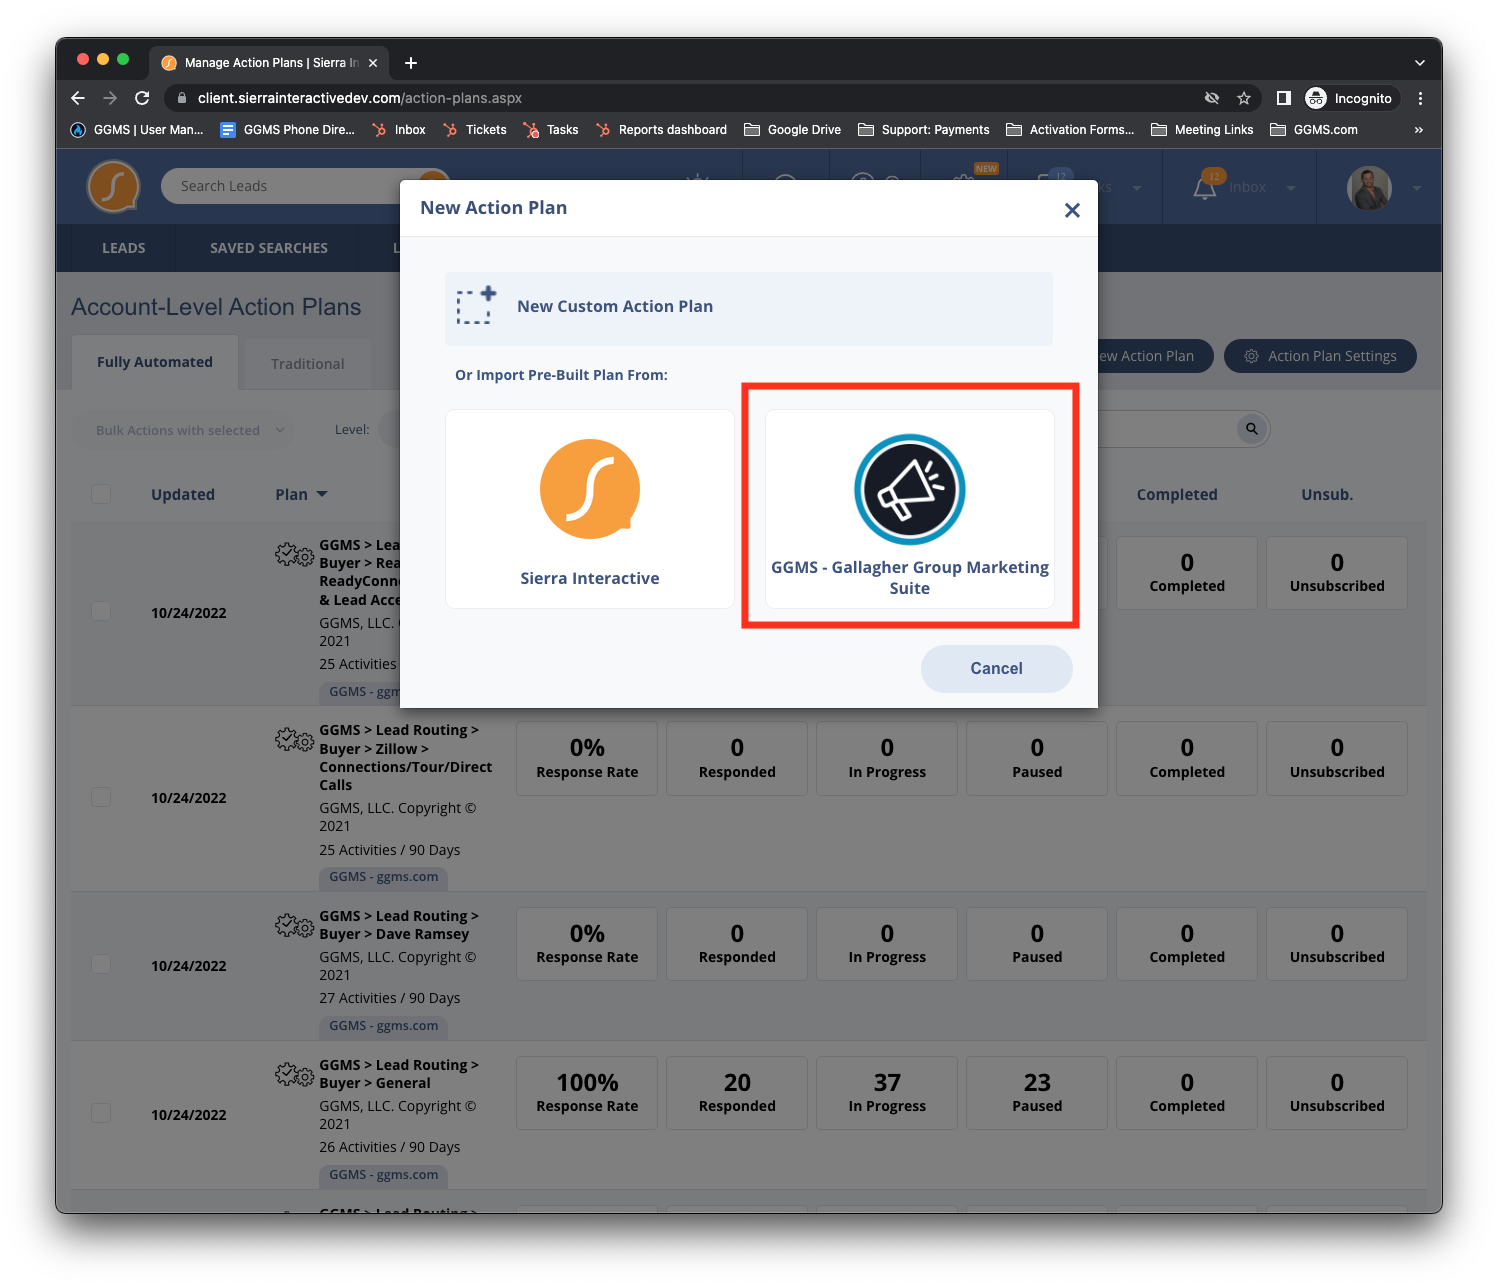1498x1287 pixels.
Task: Click the search magnifier button
Action: coord(1252,429)
